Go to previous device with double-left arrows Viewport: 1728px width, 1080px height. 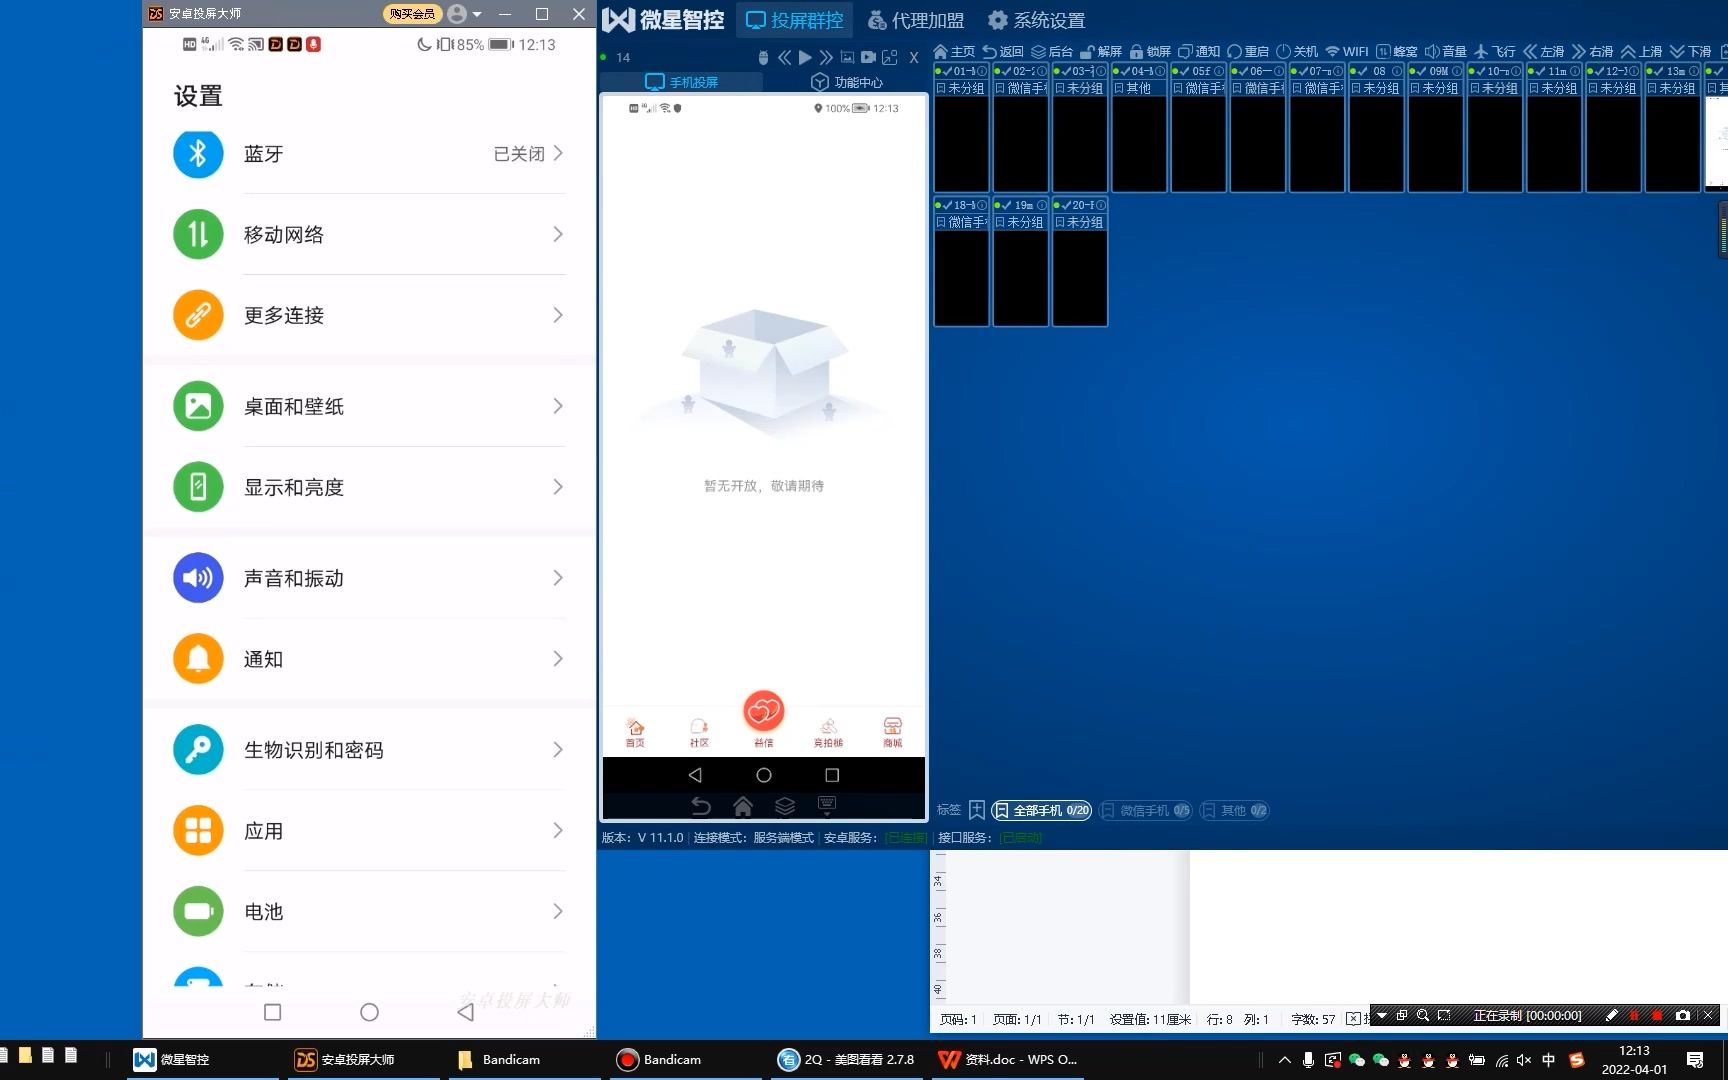tap(784, 57)
